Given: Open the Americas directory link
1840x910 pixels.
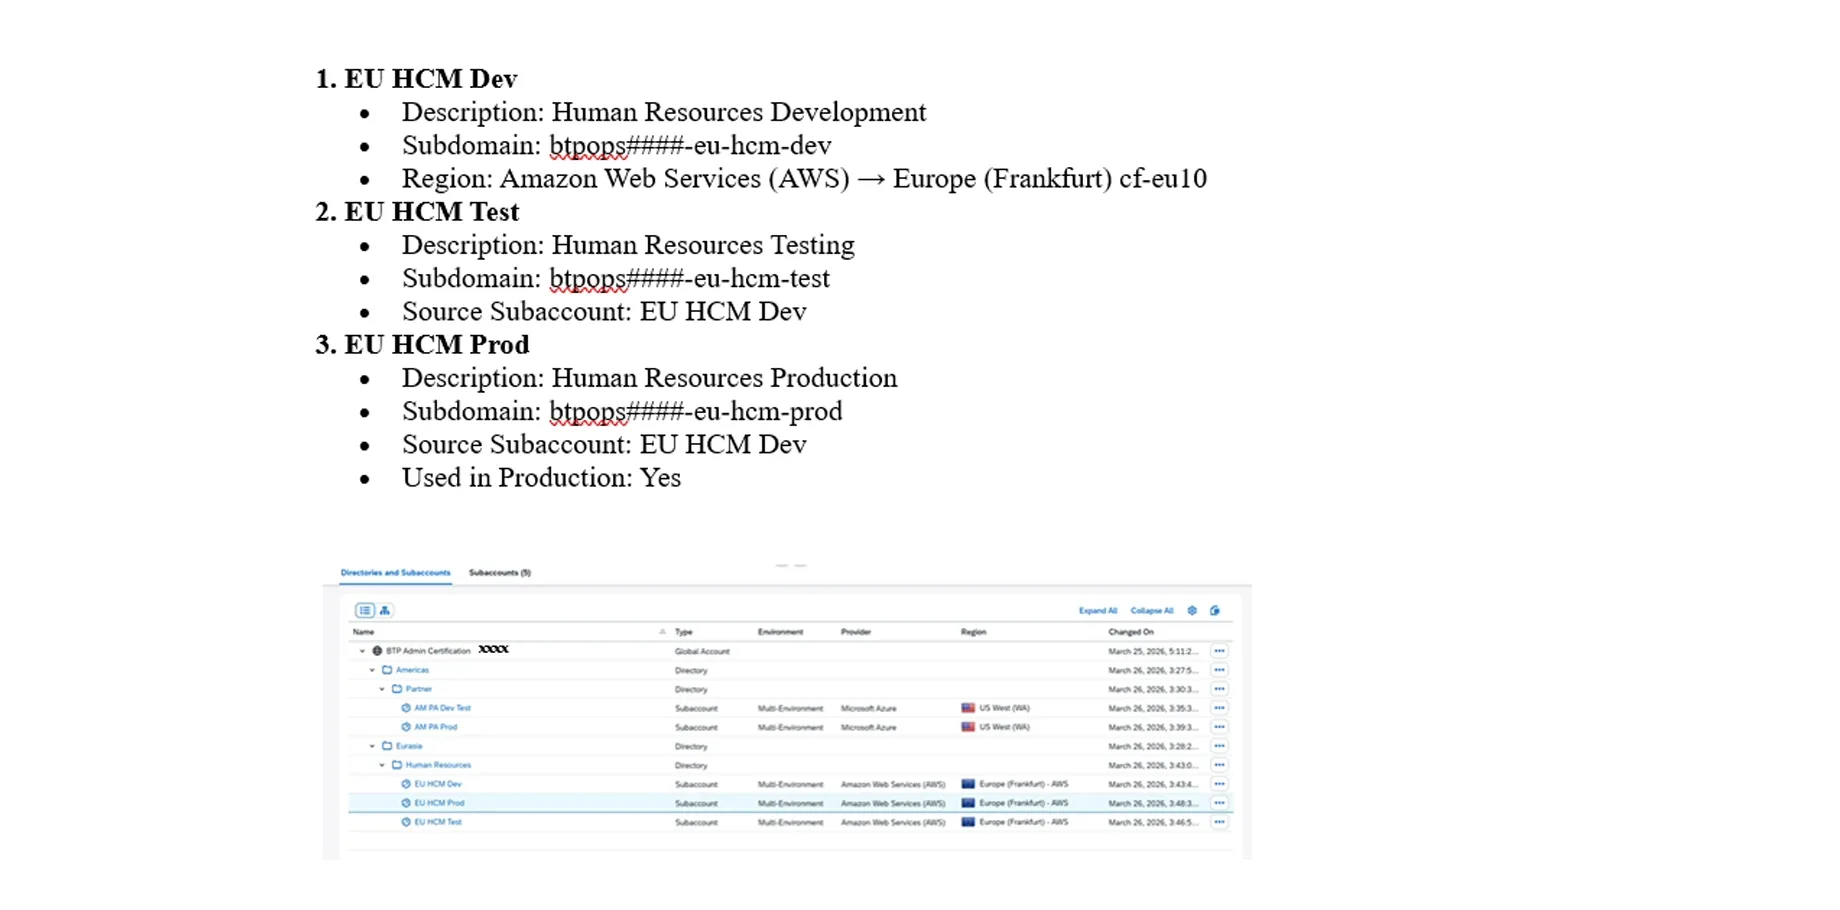Looking at the screenshot, I should click(x=412, y=670).
